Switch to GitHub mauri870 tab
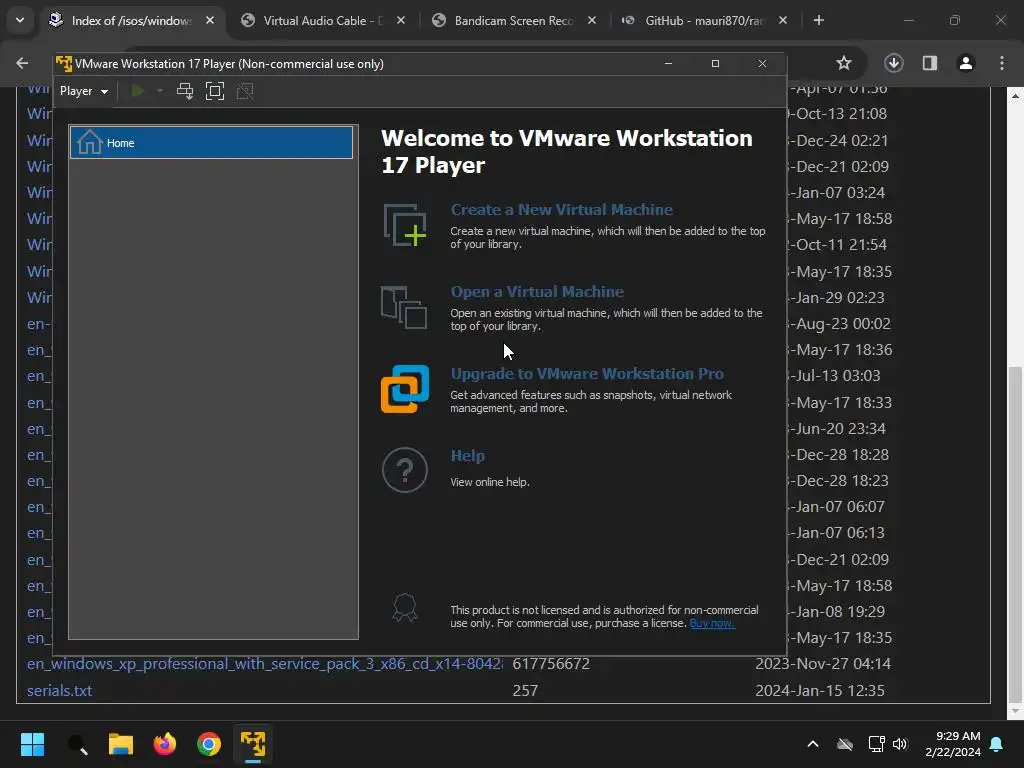The width and height of the screenshot is (1024, 768). tap(704, 20)
